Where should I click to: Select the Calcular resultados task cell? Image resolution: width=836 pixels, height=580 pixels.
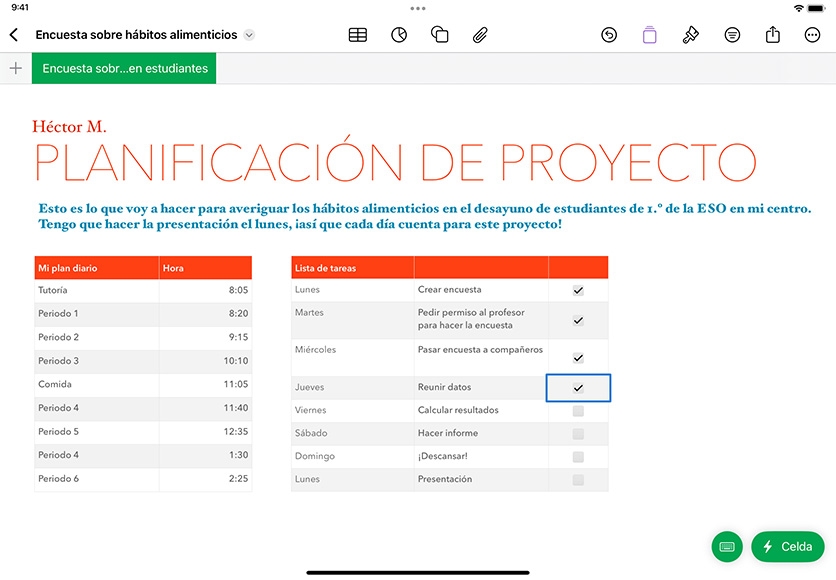pos(481,410)
